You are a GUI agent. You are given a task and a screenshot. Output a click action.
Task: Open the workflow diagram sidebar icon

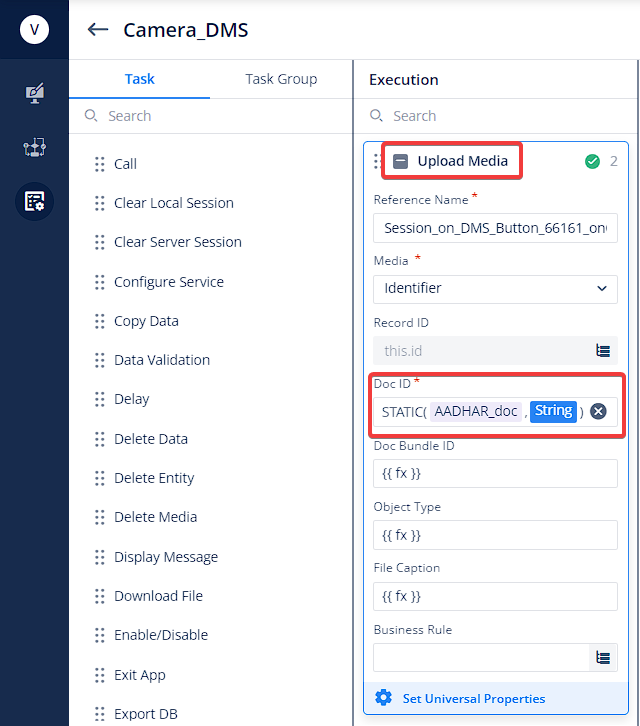34,147
